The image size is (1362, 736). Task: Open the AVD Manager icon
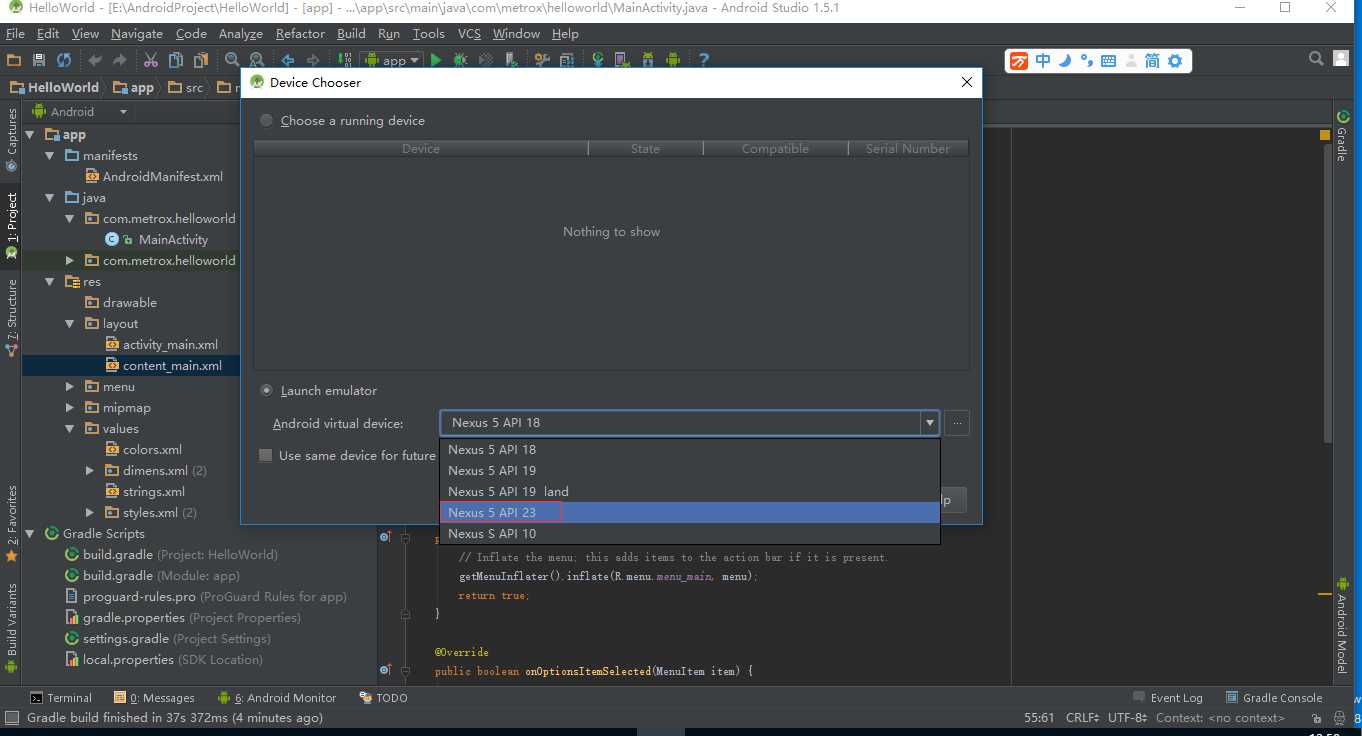[x=622, y=60]
